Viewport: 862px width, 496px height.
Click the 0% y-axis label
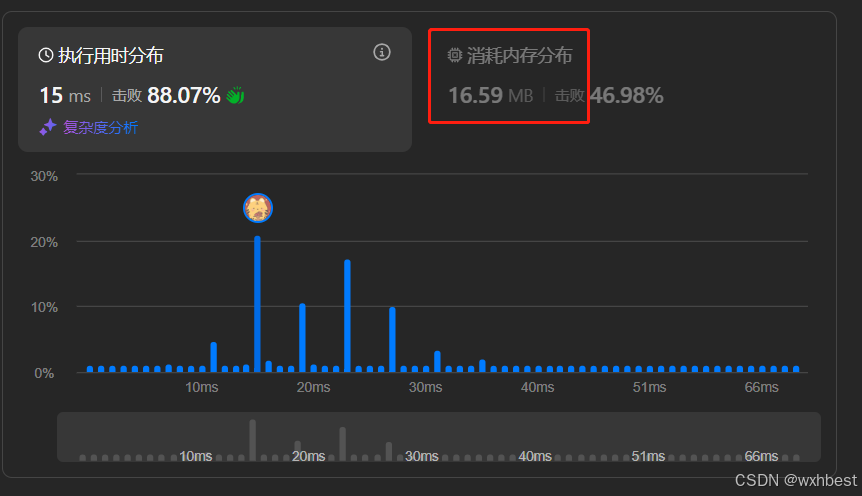coord(44,373)
